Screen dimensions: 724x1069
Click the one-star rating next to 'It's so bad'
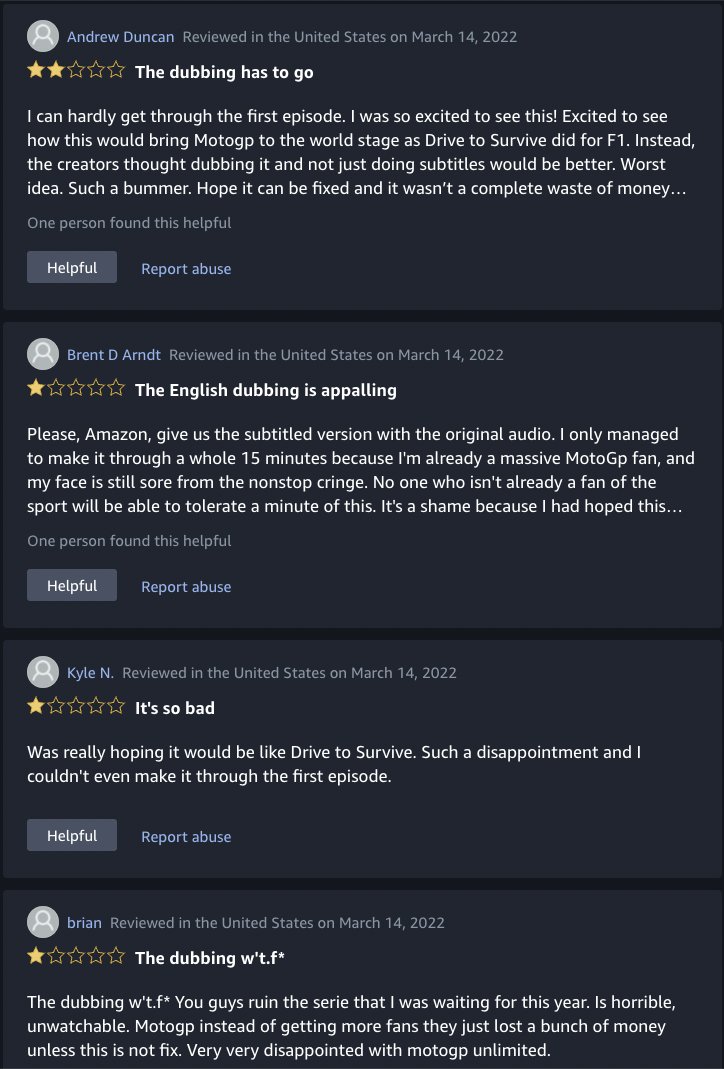point(76,706)
